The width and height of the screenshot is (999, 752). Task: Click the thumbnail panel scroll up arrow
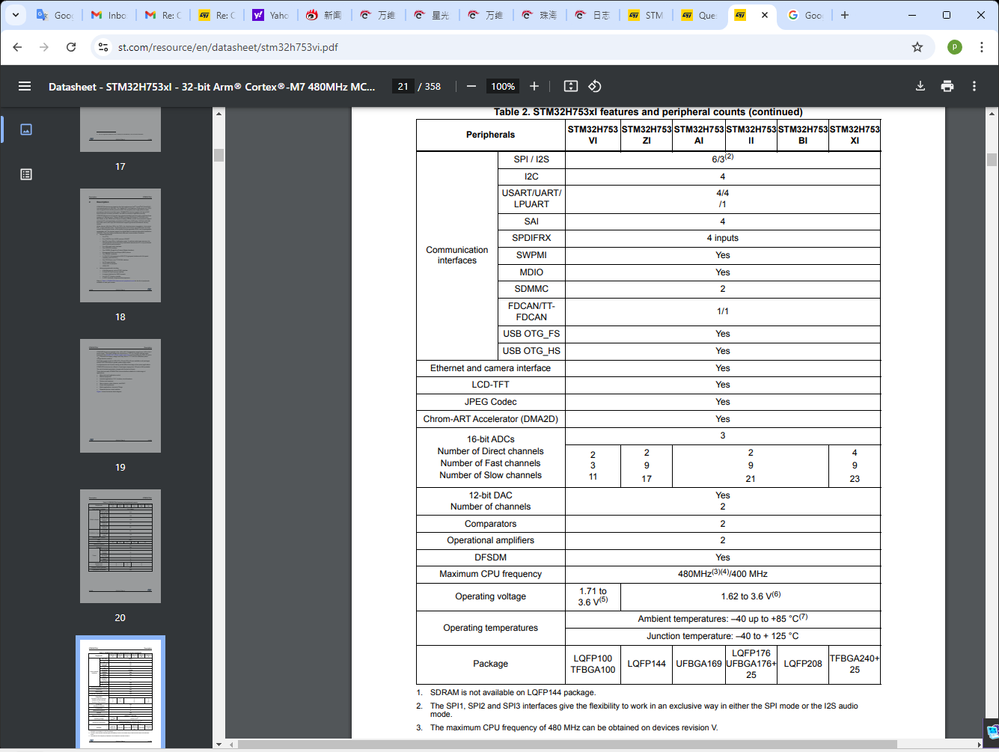219,113
